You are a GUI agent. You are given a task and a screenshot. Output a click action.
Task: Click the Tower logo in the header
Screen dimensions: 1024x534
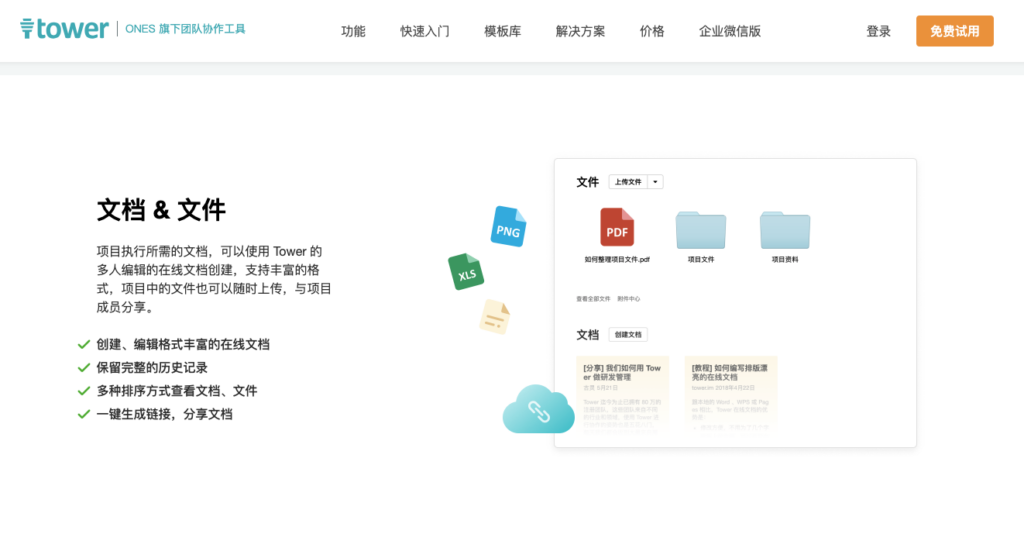pos(65,29)
